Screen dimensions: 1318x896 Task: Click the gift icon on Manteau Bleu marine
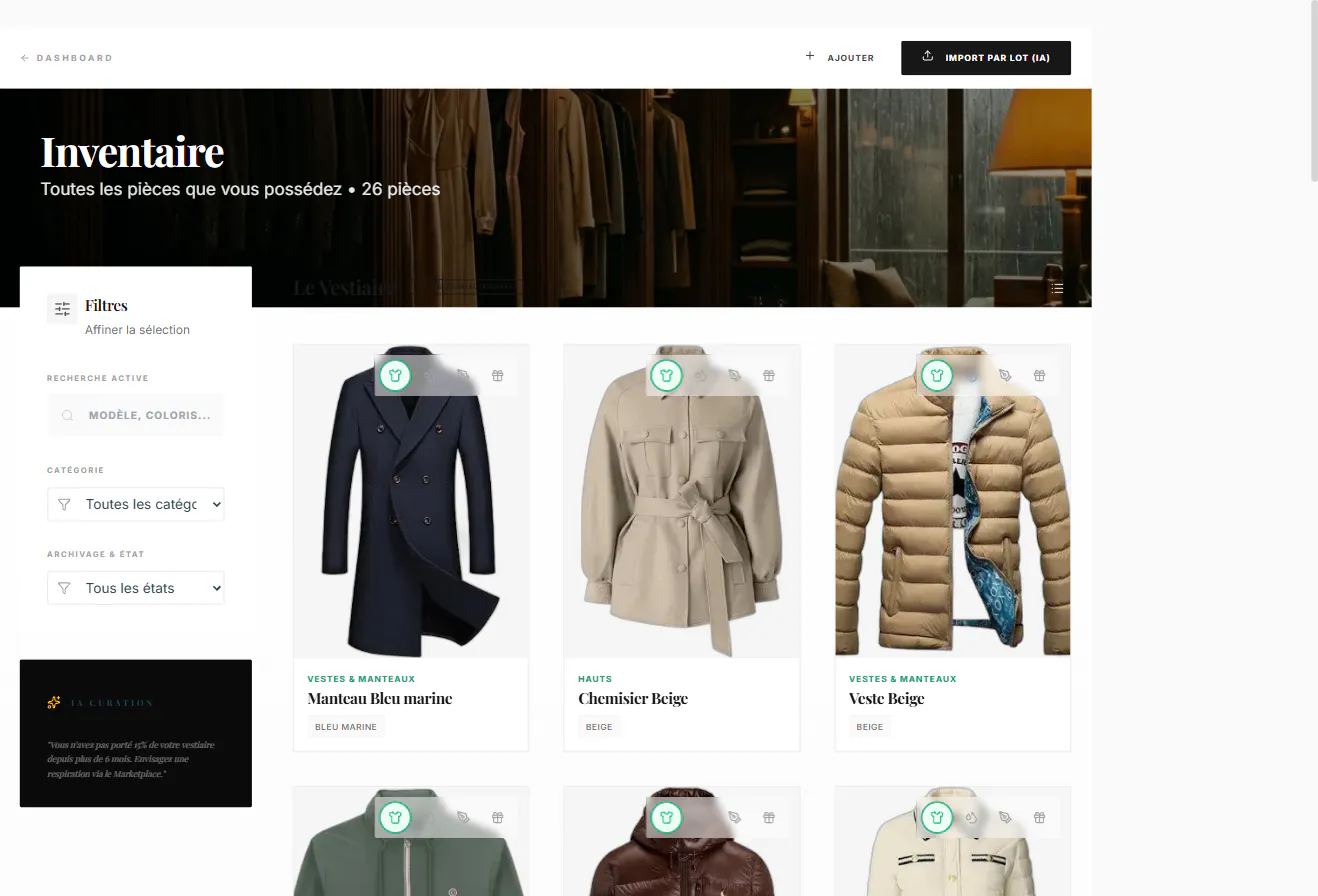click(497, 376)
